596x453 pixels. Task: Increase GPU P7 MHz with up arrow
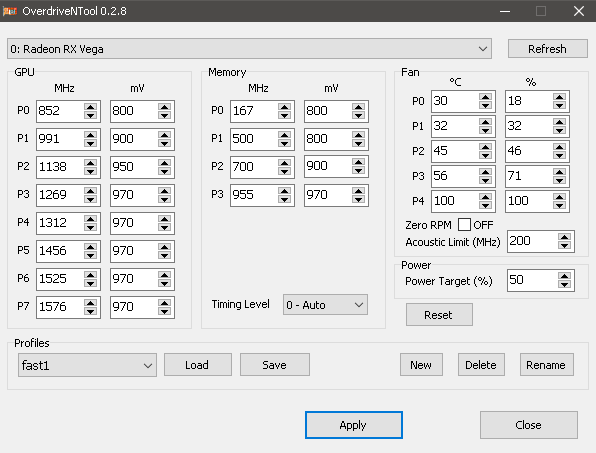pos(90,303)
